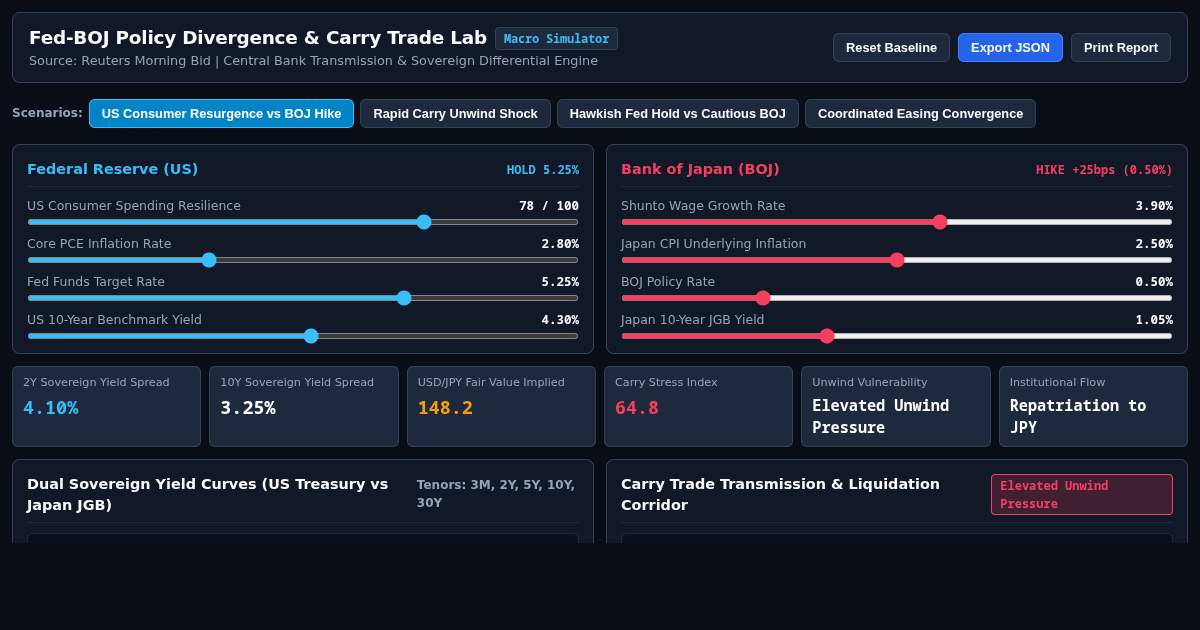Adjust Japan 10-Year JGB Yield slider
Screen dimensions: 1200x630
[897, 336]
